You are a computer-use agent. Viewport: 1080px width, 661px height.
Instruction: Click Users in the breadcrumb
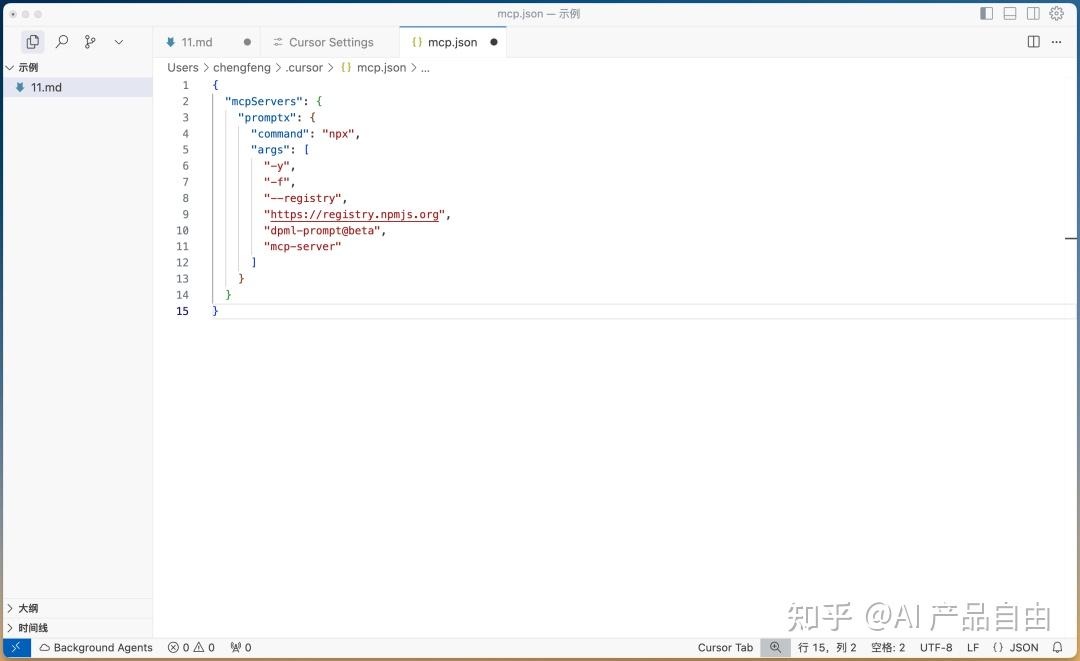point(183,67)
